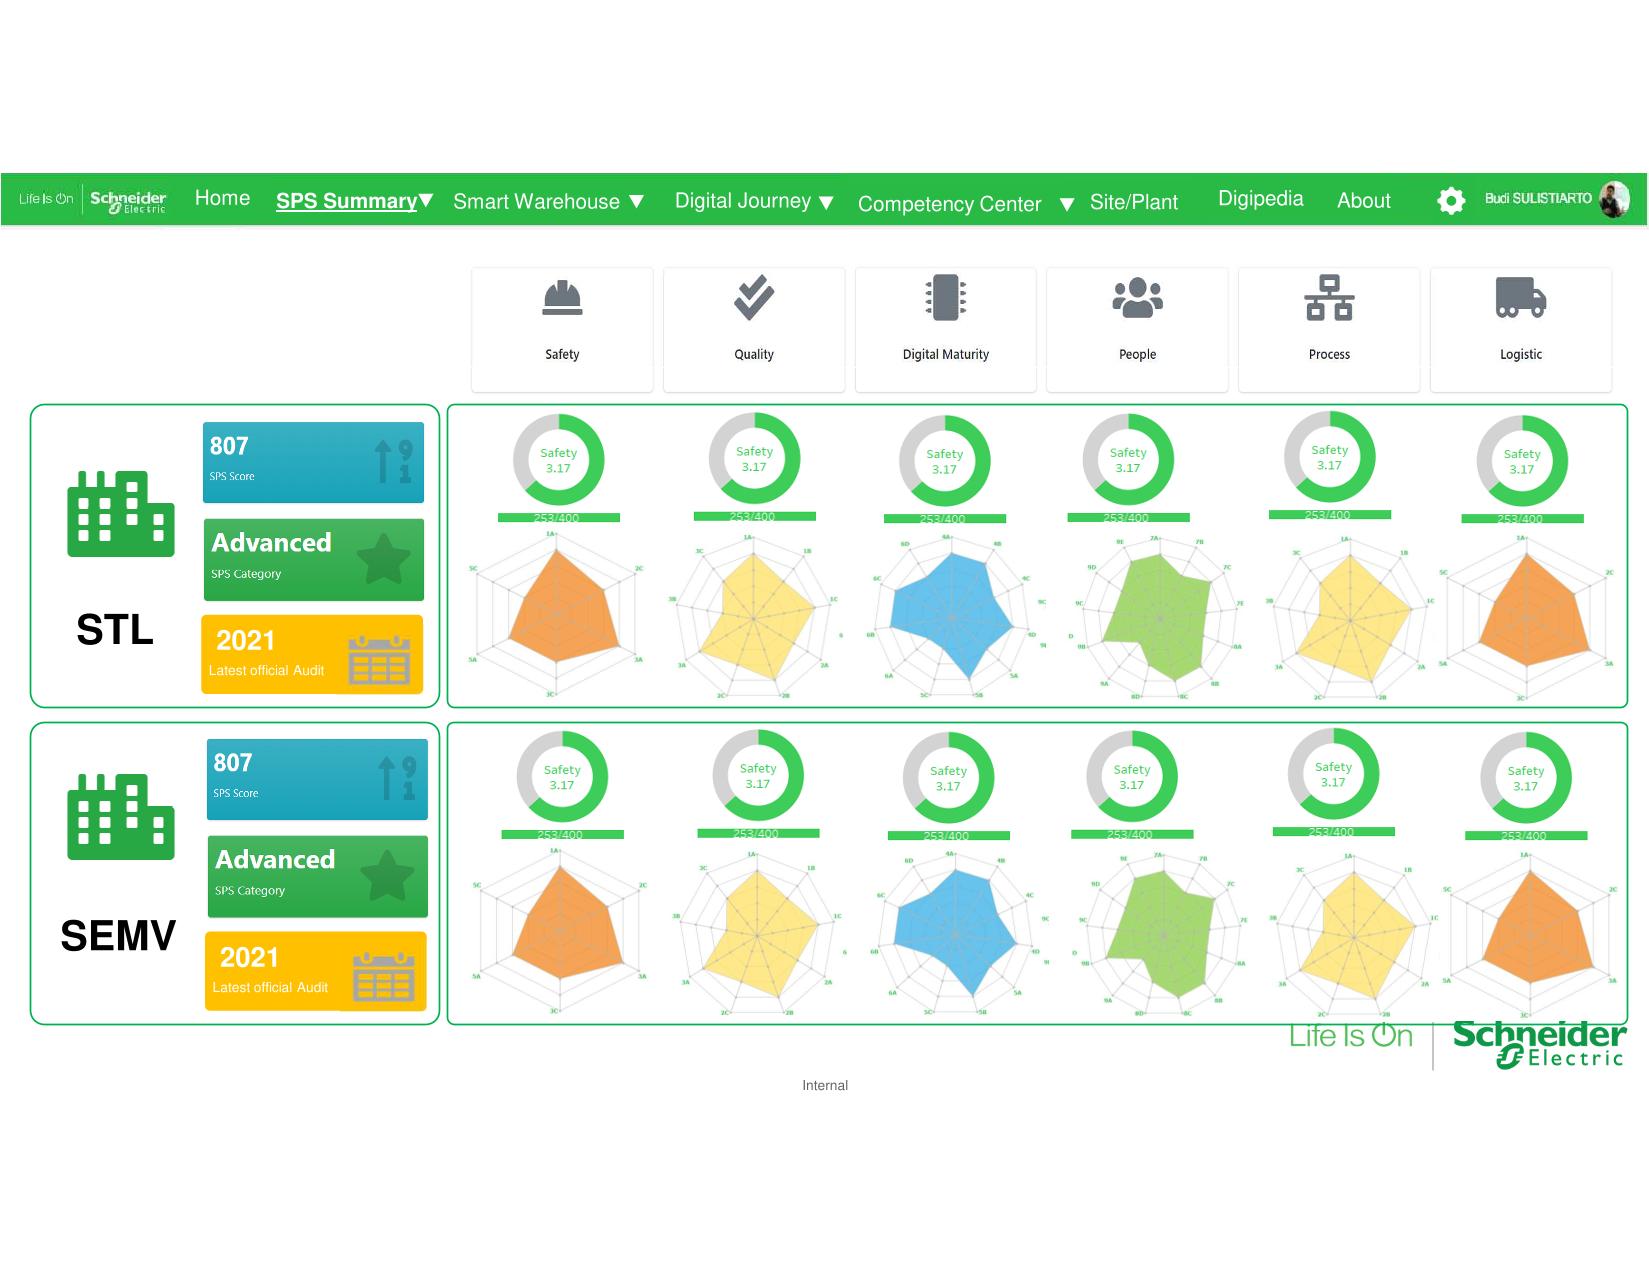
Task: Click the STL factory building icon
Action: [x=120, y=514]
